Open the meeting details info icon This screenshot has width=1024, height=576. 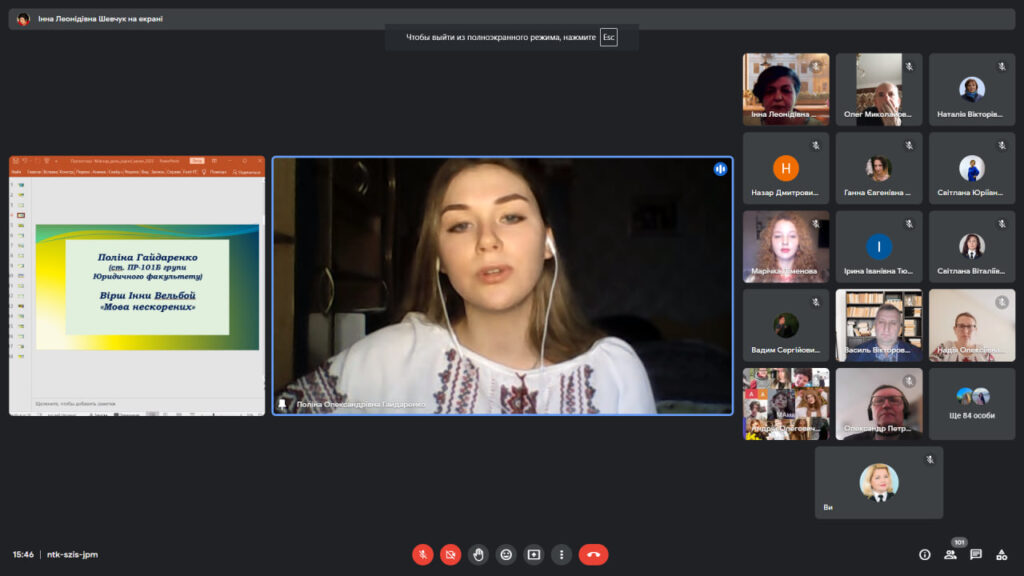pos(924,554)
